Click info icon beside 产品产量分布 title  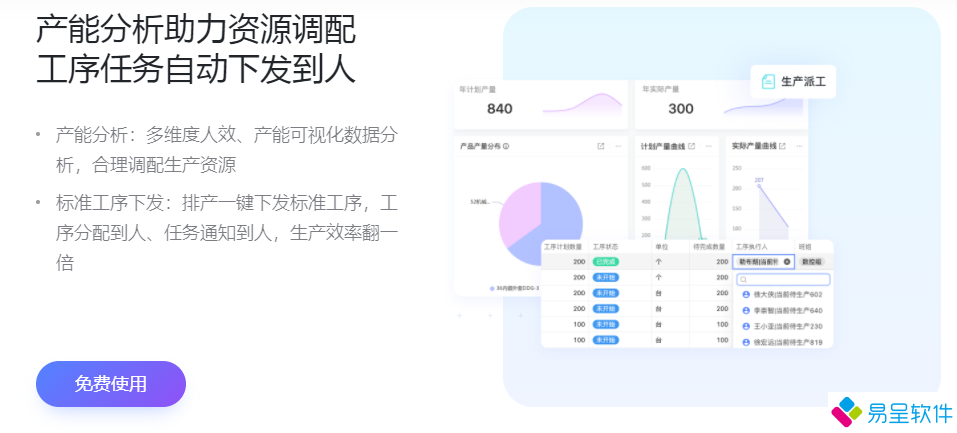507,147
